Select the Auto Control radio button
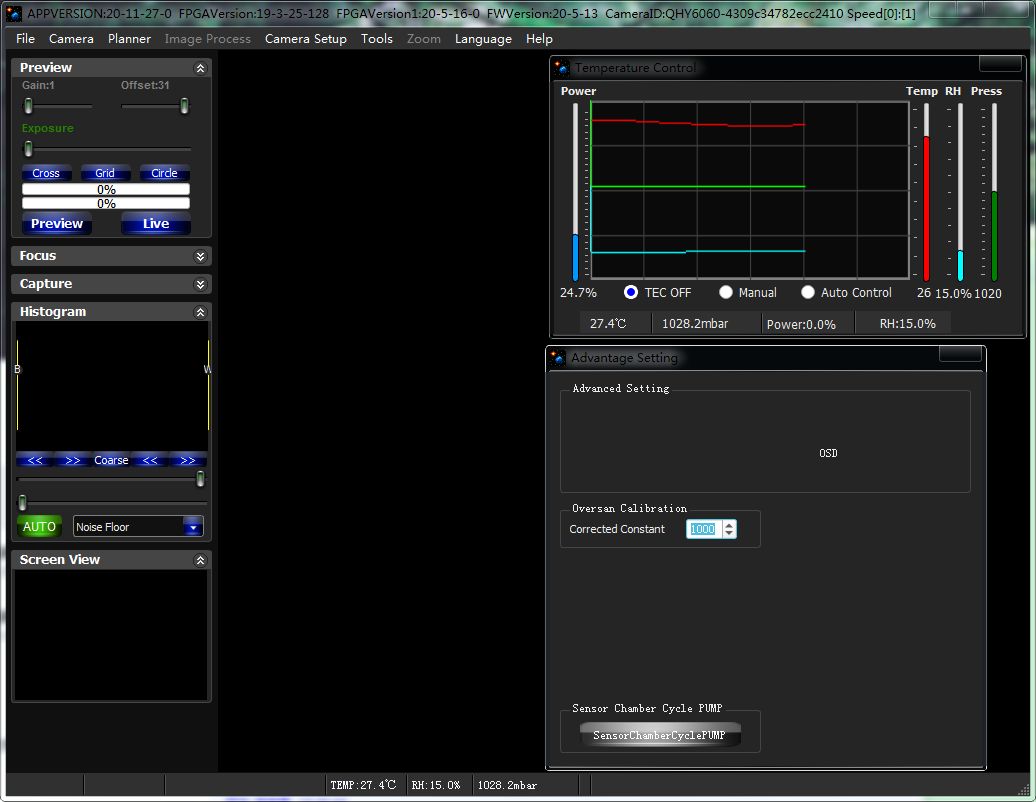This screenshot has width=1036, height=802. (807, 292)
